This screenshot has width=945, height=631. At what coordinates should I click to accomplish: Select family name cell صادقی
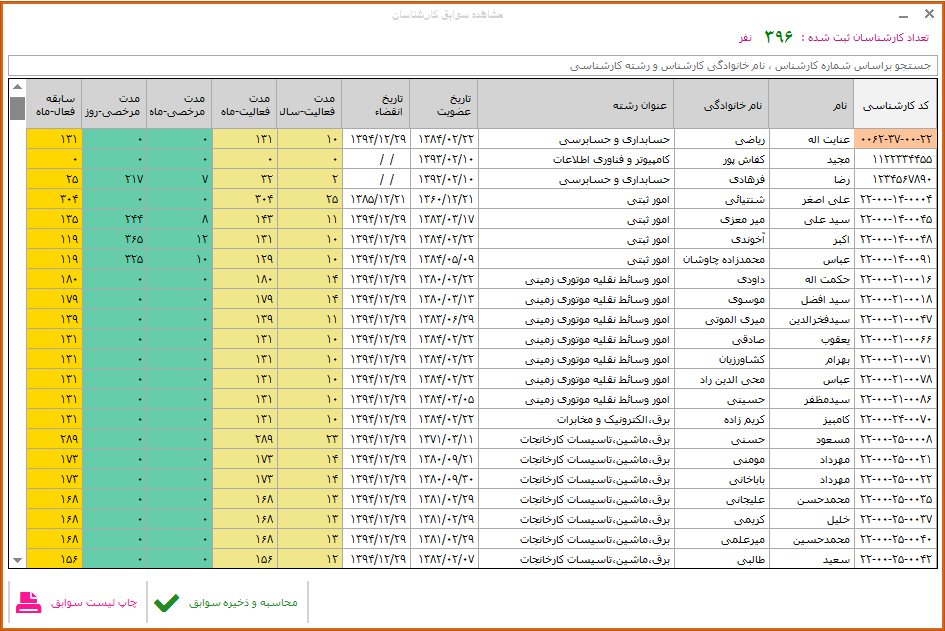721,339
